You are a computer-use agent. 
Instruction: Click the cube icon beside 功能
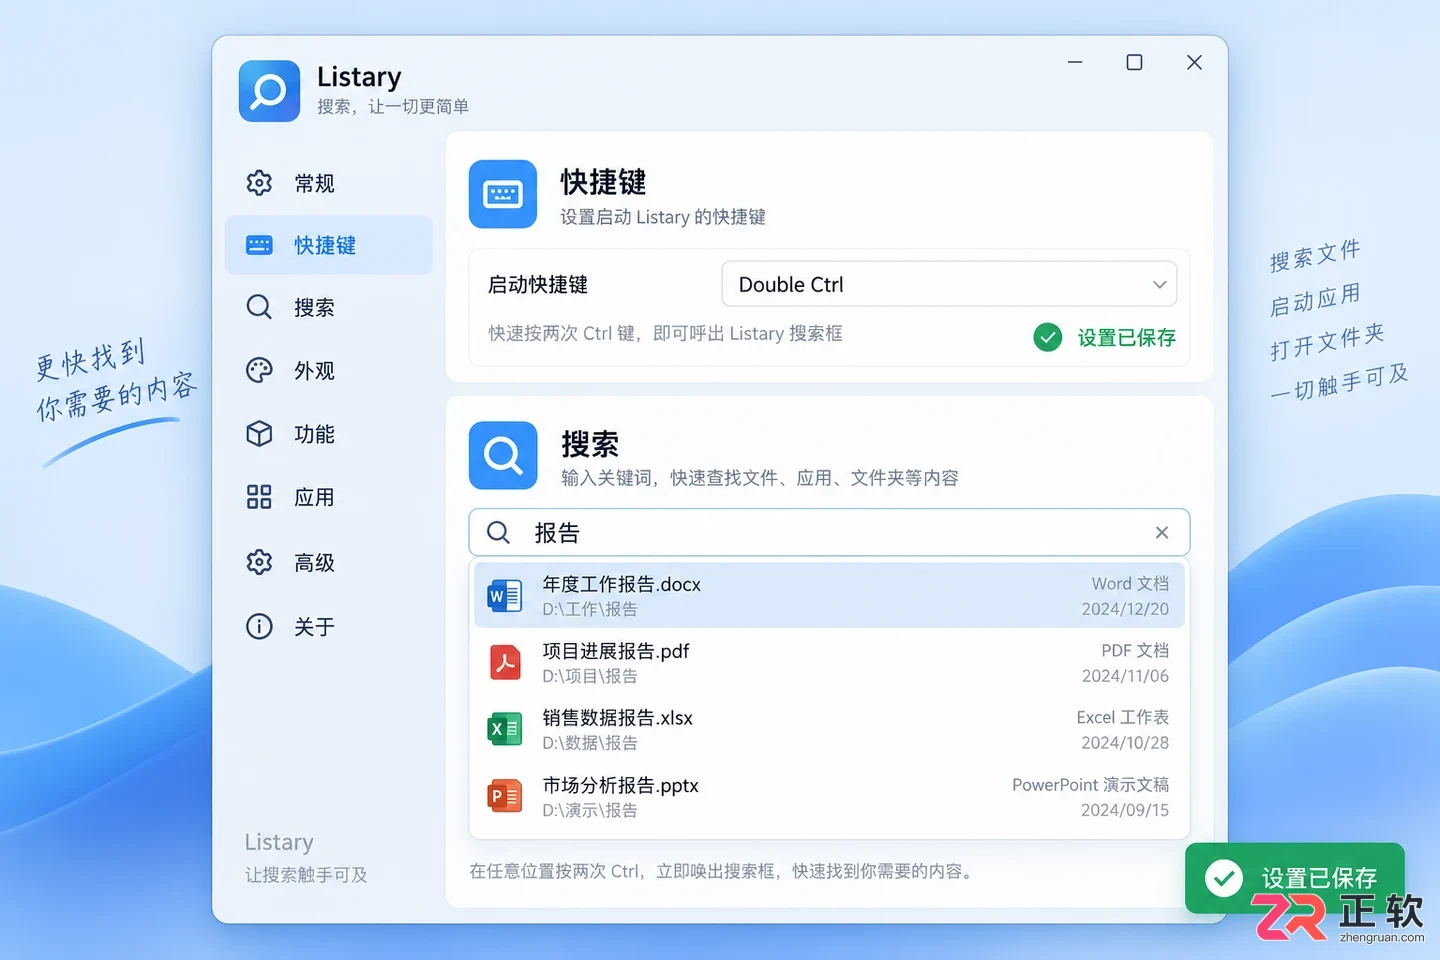(x=259, y=434)
